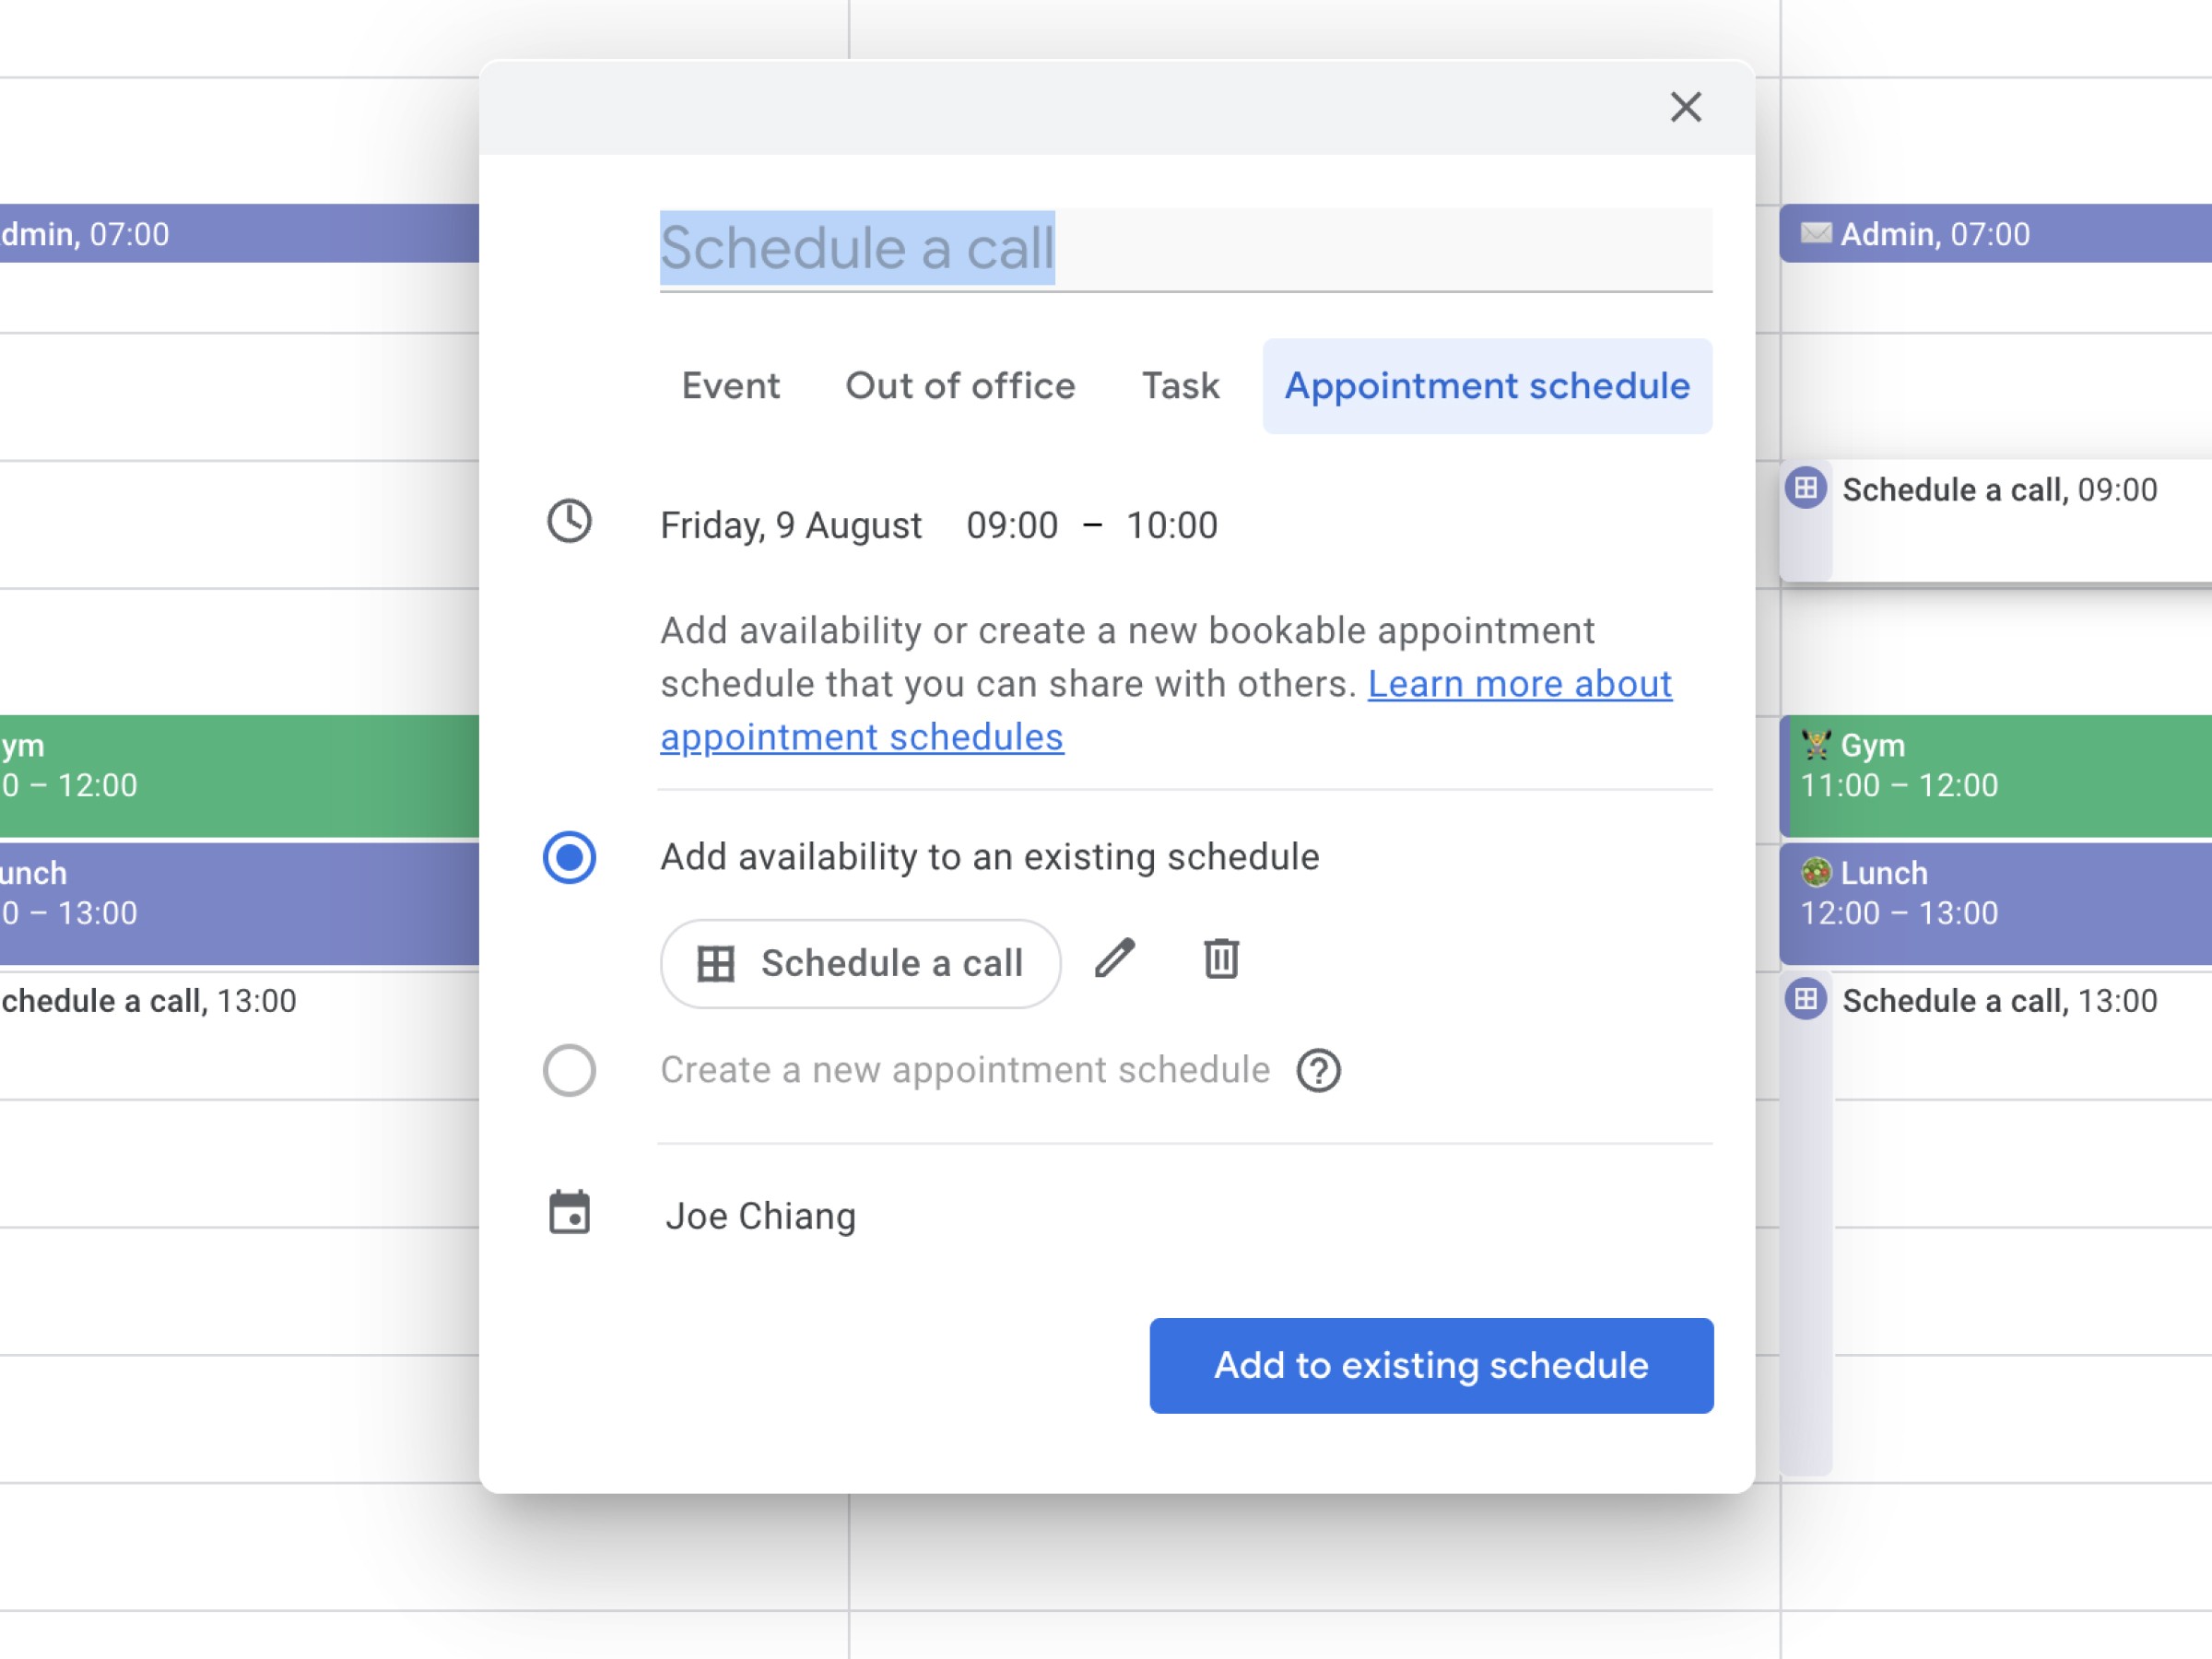Select the Create a new appointment schedule radio button
Image resolution: width=2212 pixels, height=1659 pixels.
[568, 1068]
